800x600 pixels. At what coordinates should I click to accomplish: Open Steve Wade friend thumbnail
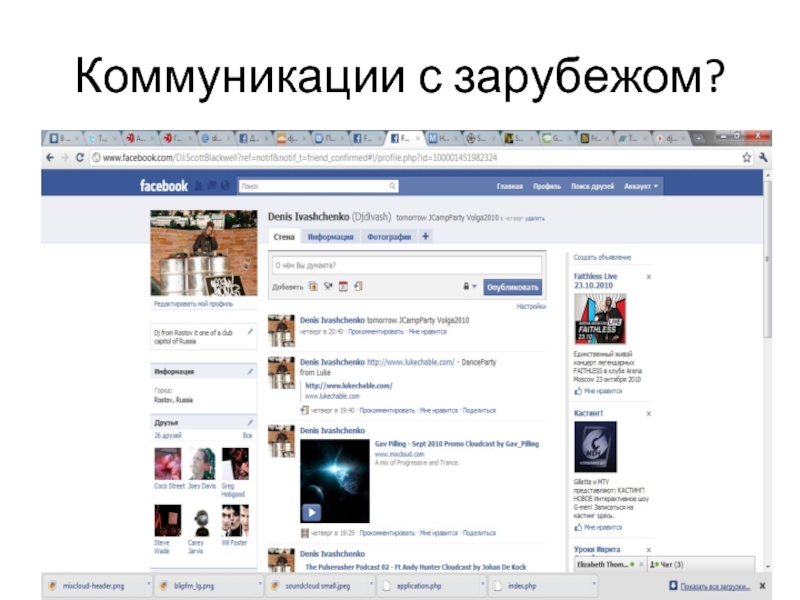tap(168, 520)
